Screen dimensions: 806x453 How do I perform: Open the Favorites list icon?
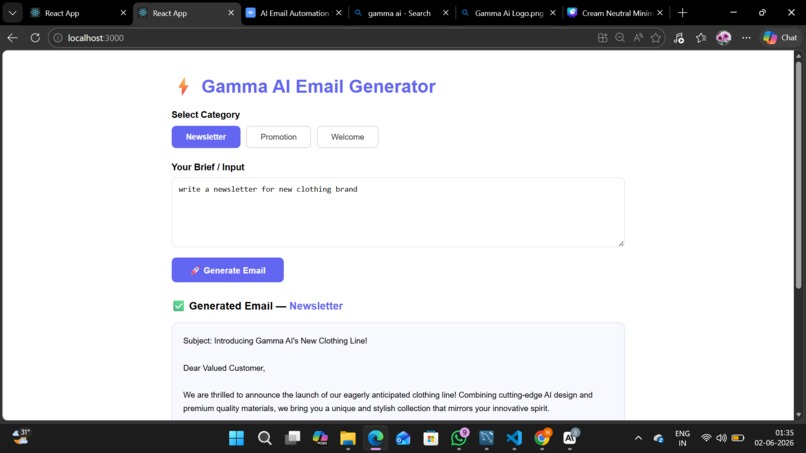click(x=701, y=38)
